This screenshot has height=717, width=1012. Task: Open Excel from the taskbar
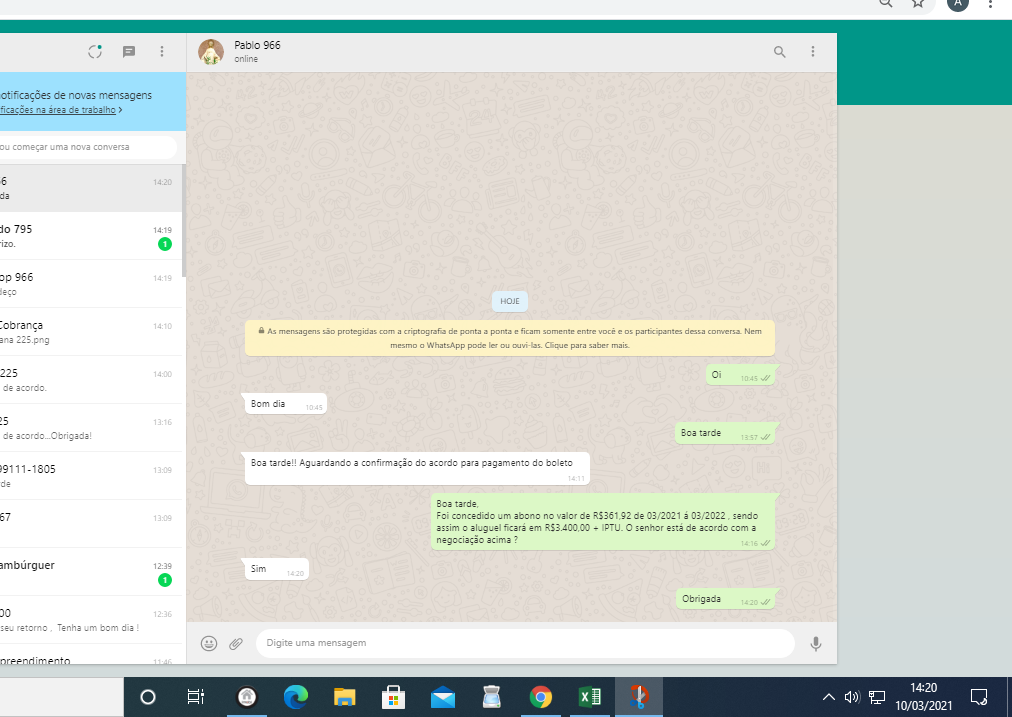(x=589, y=697)
